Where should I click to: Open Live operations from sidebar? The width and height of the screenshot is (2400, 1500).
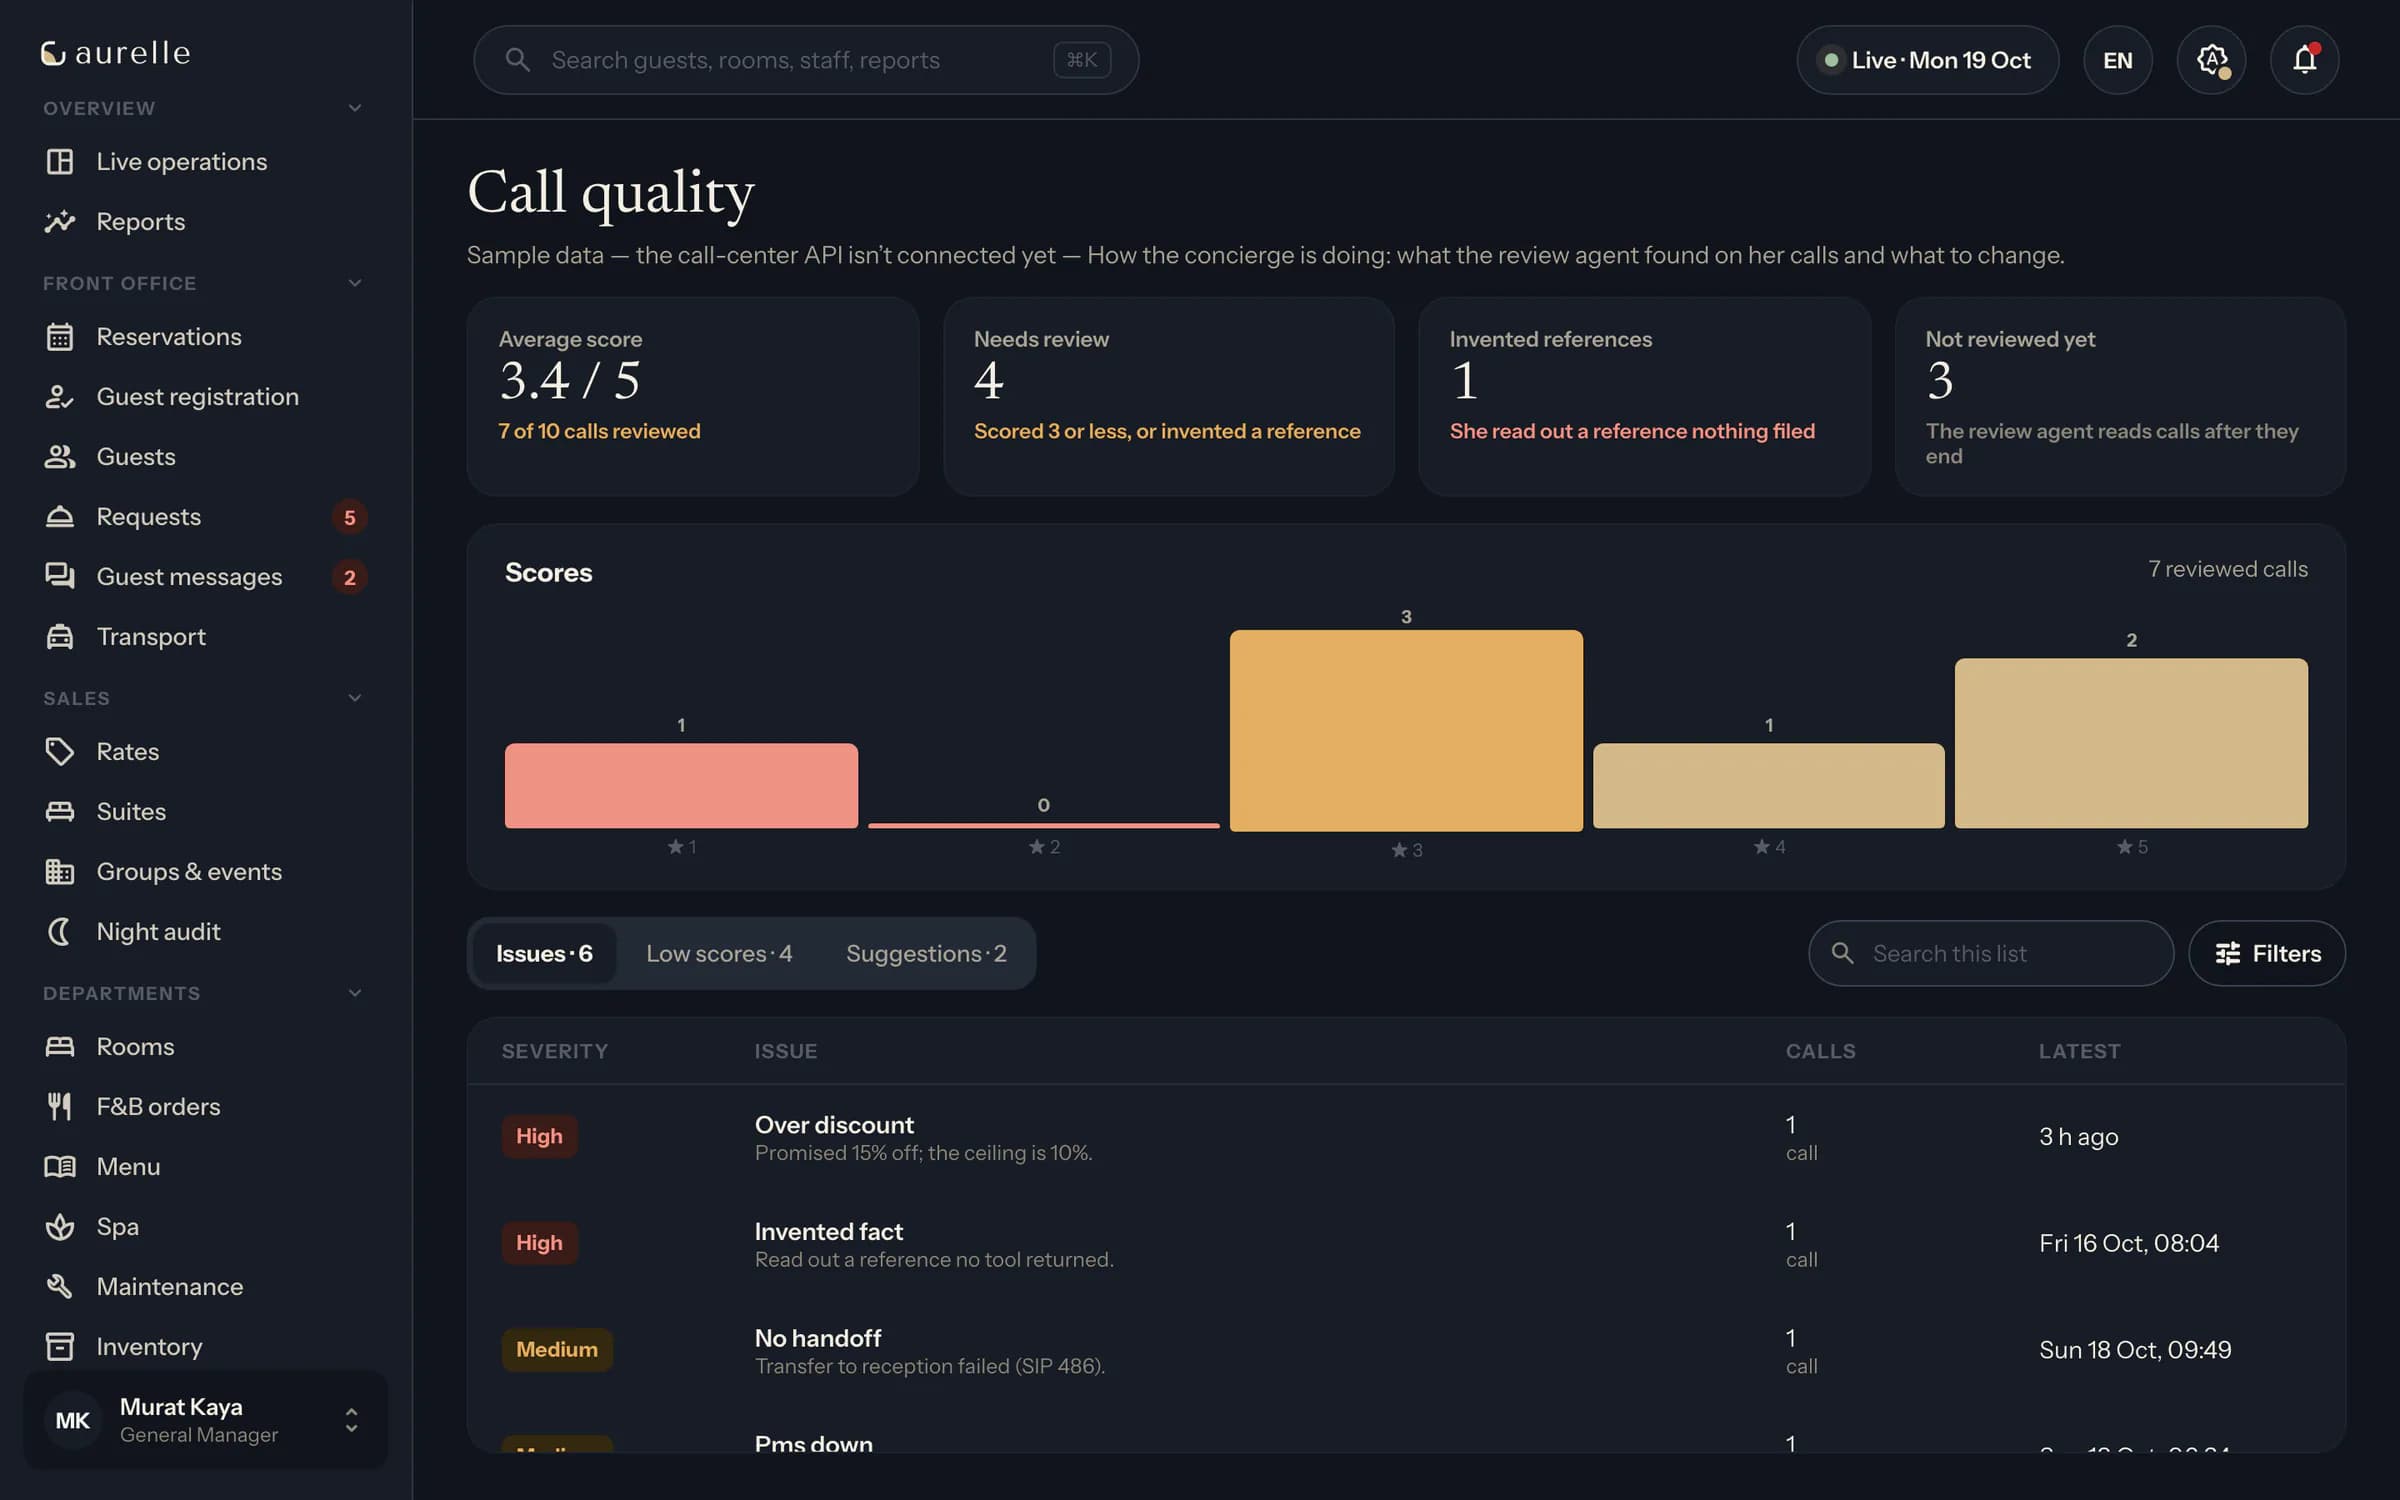205,161
